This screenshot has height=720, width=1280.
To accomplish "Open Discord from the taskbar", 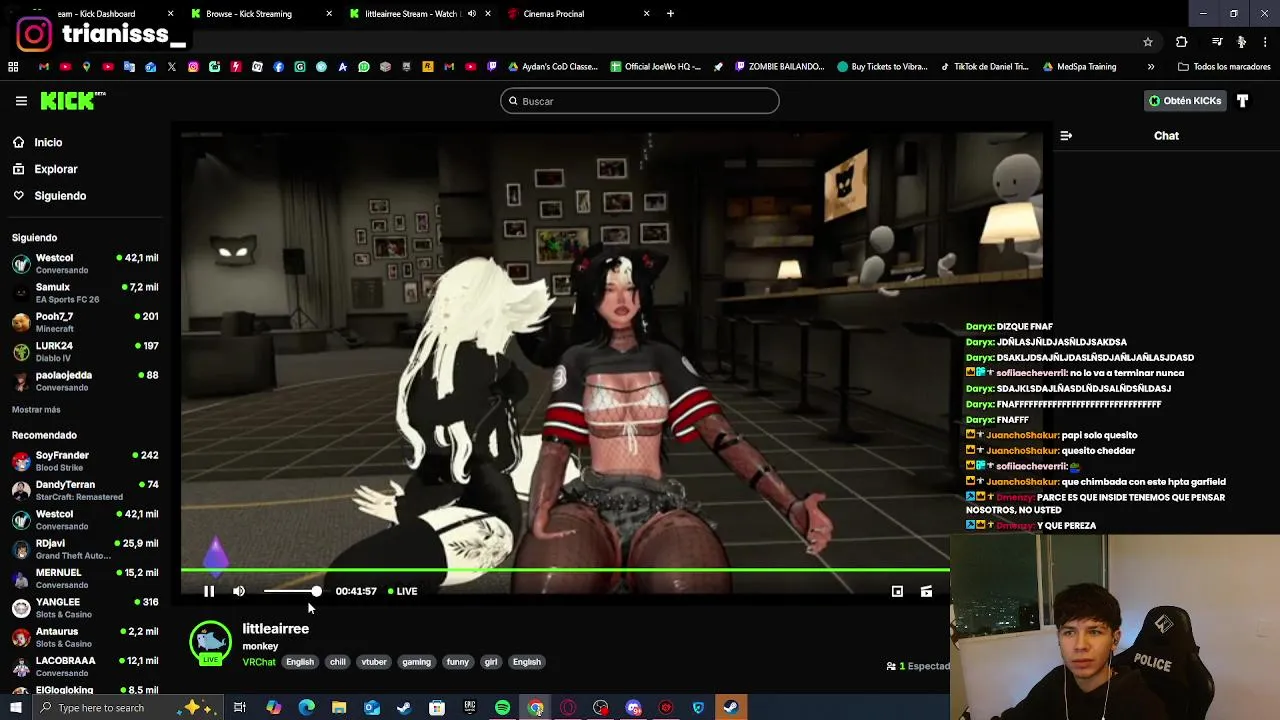I will 633,708.
